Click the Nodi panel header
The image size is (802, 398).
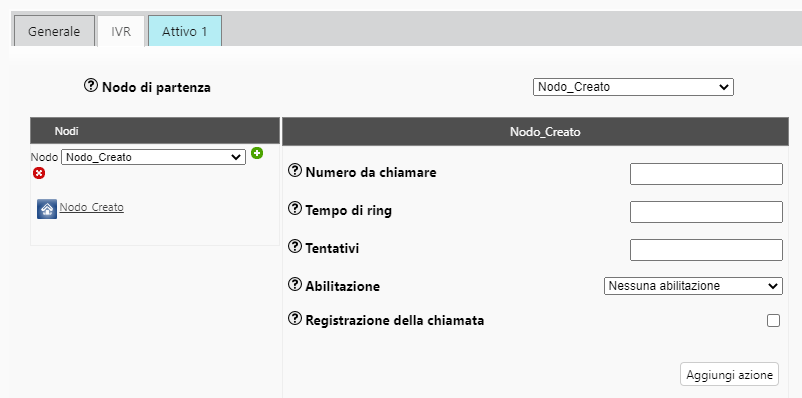click(x=155, y=131)
